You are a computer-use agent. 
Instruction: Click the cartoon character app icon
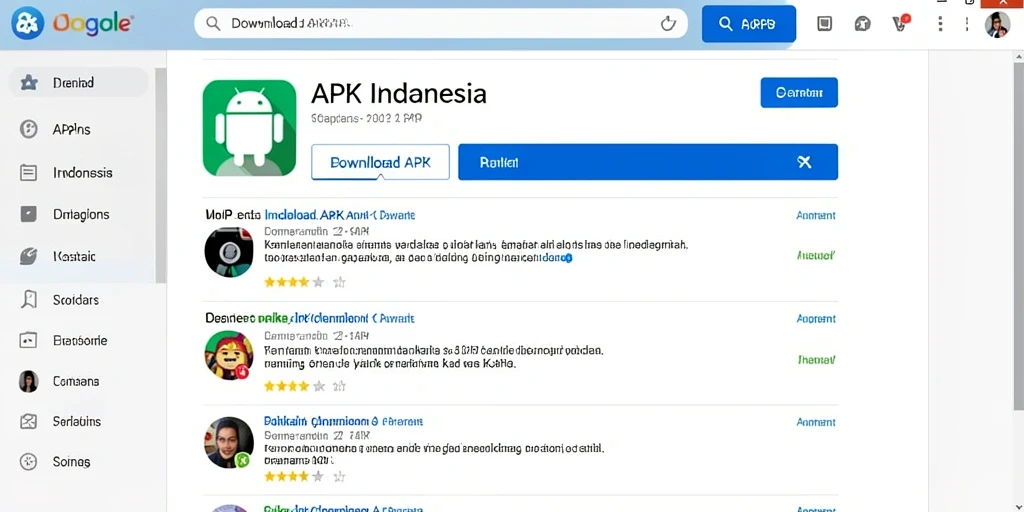point(229,355)
